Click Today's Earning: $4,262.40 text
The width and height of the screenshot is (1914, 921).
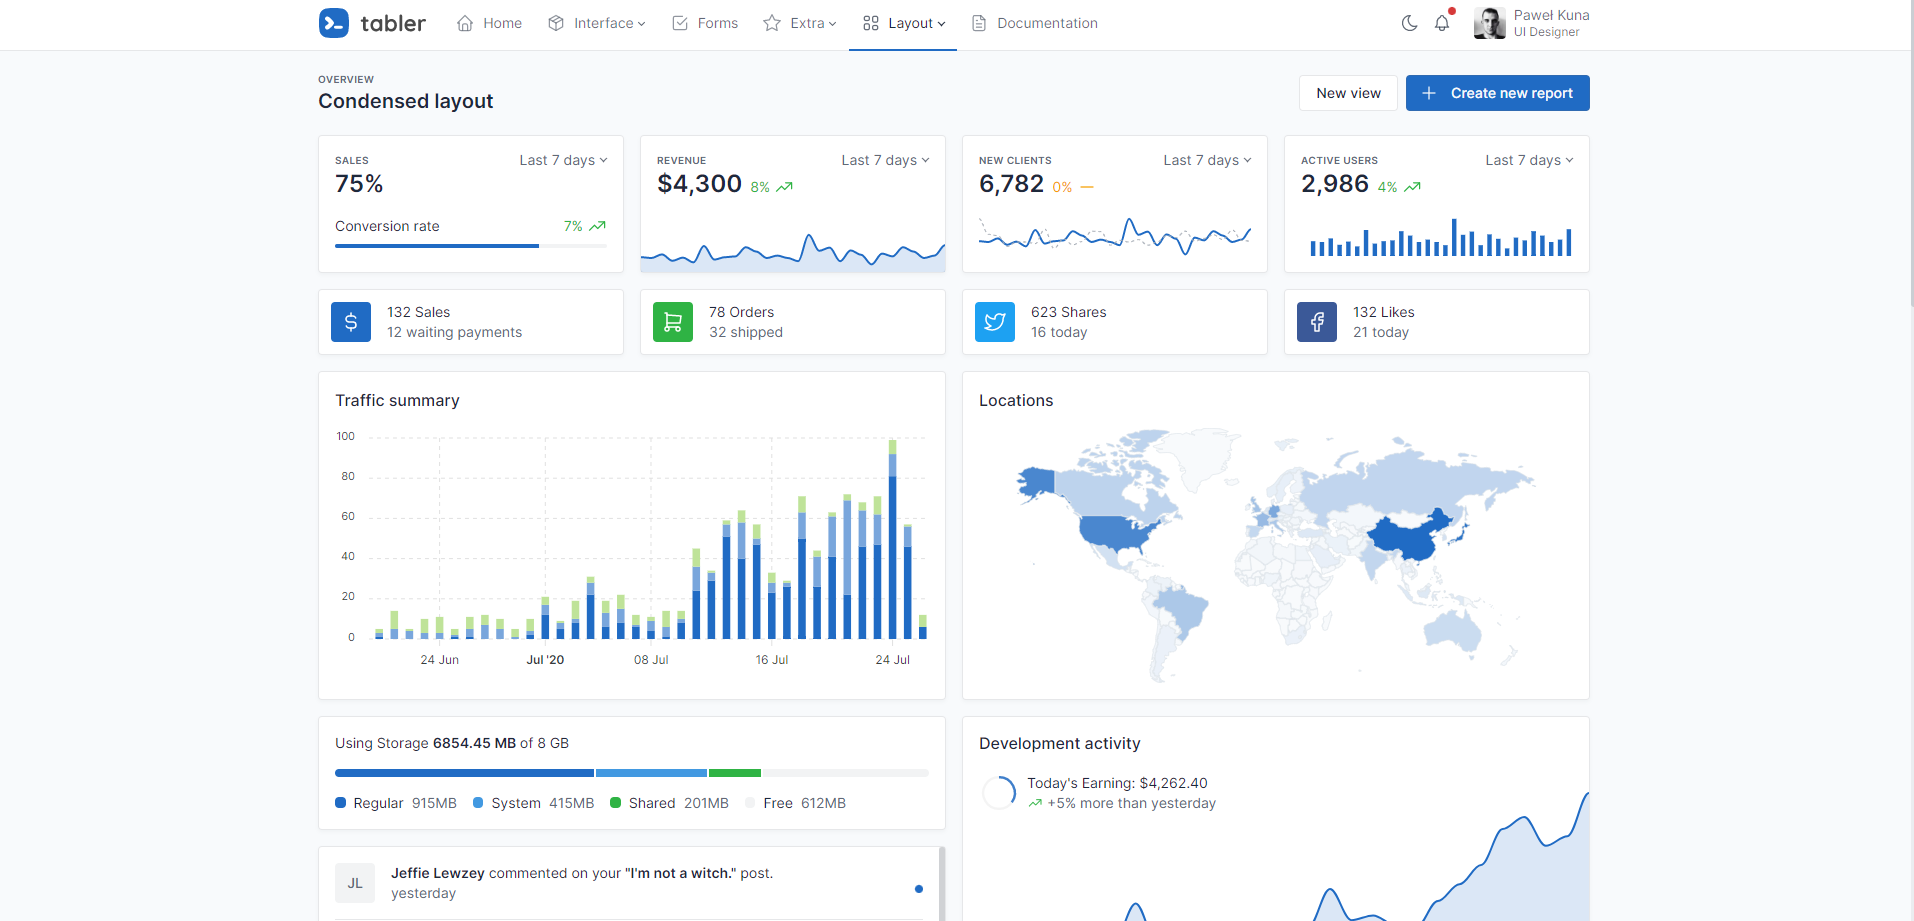click(1117, 783)
